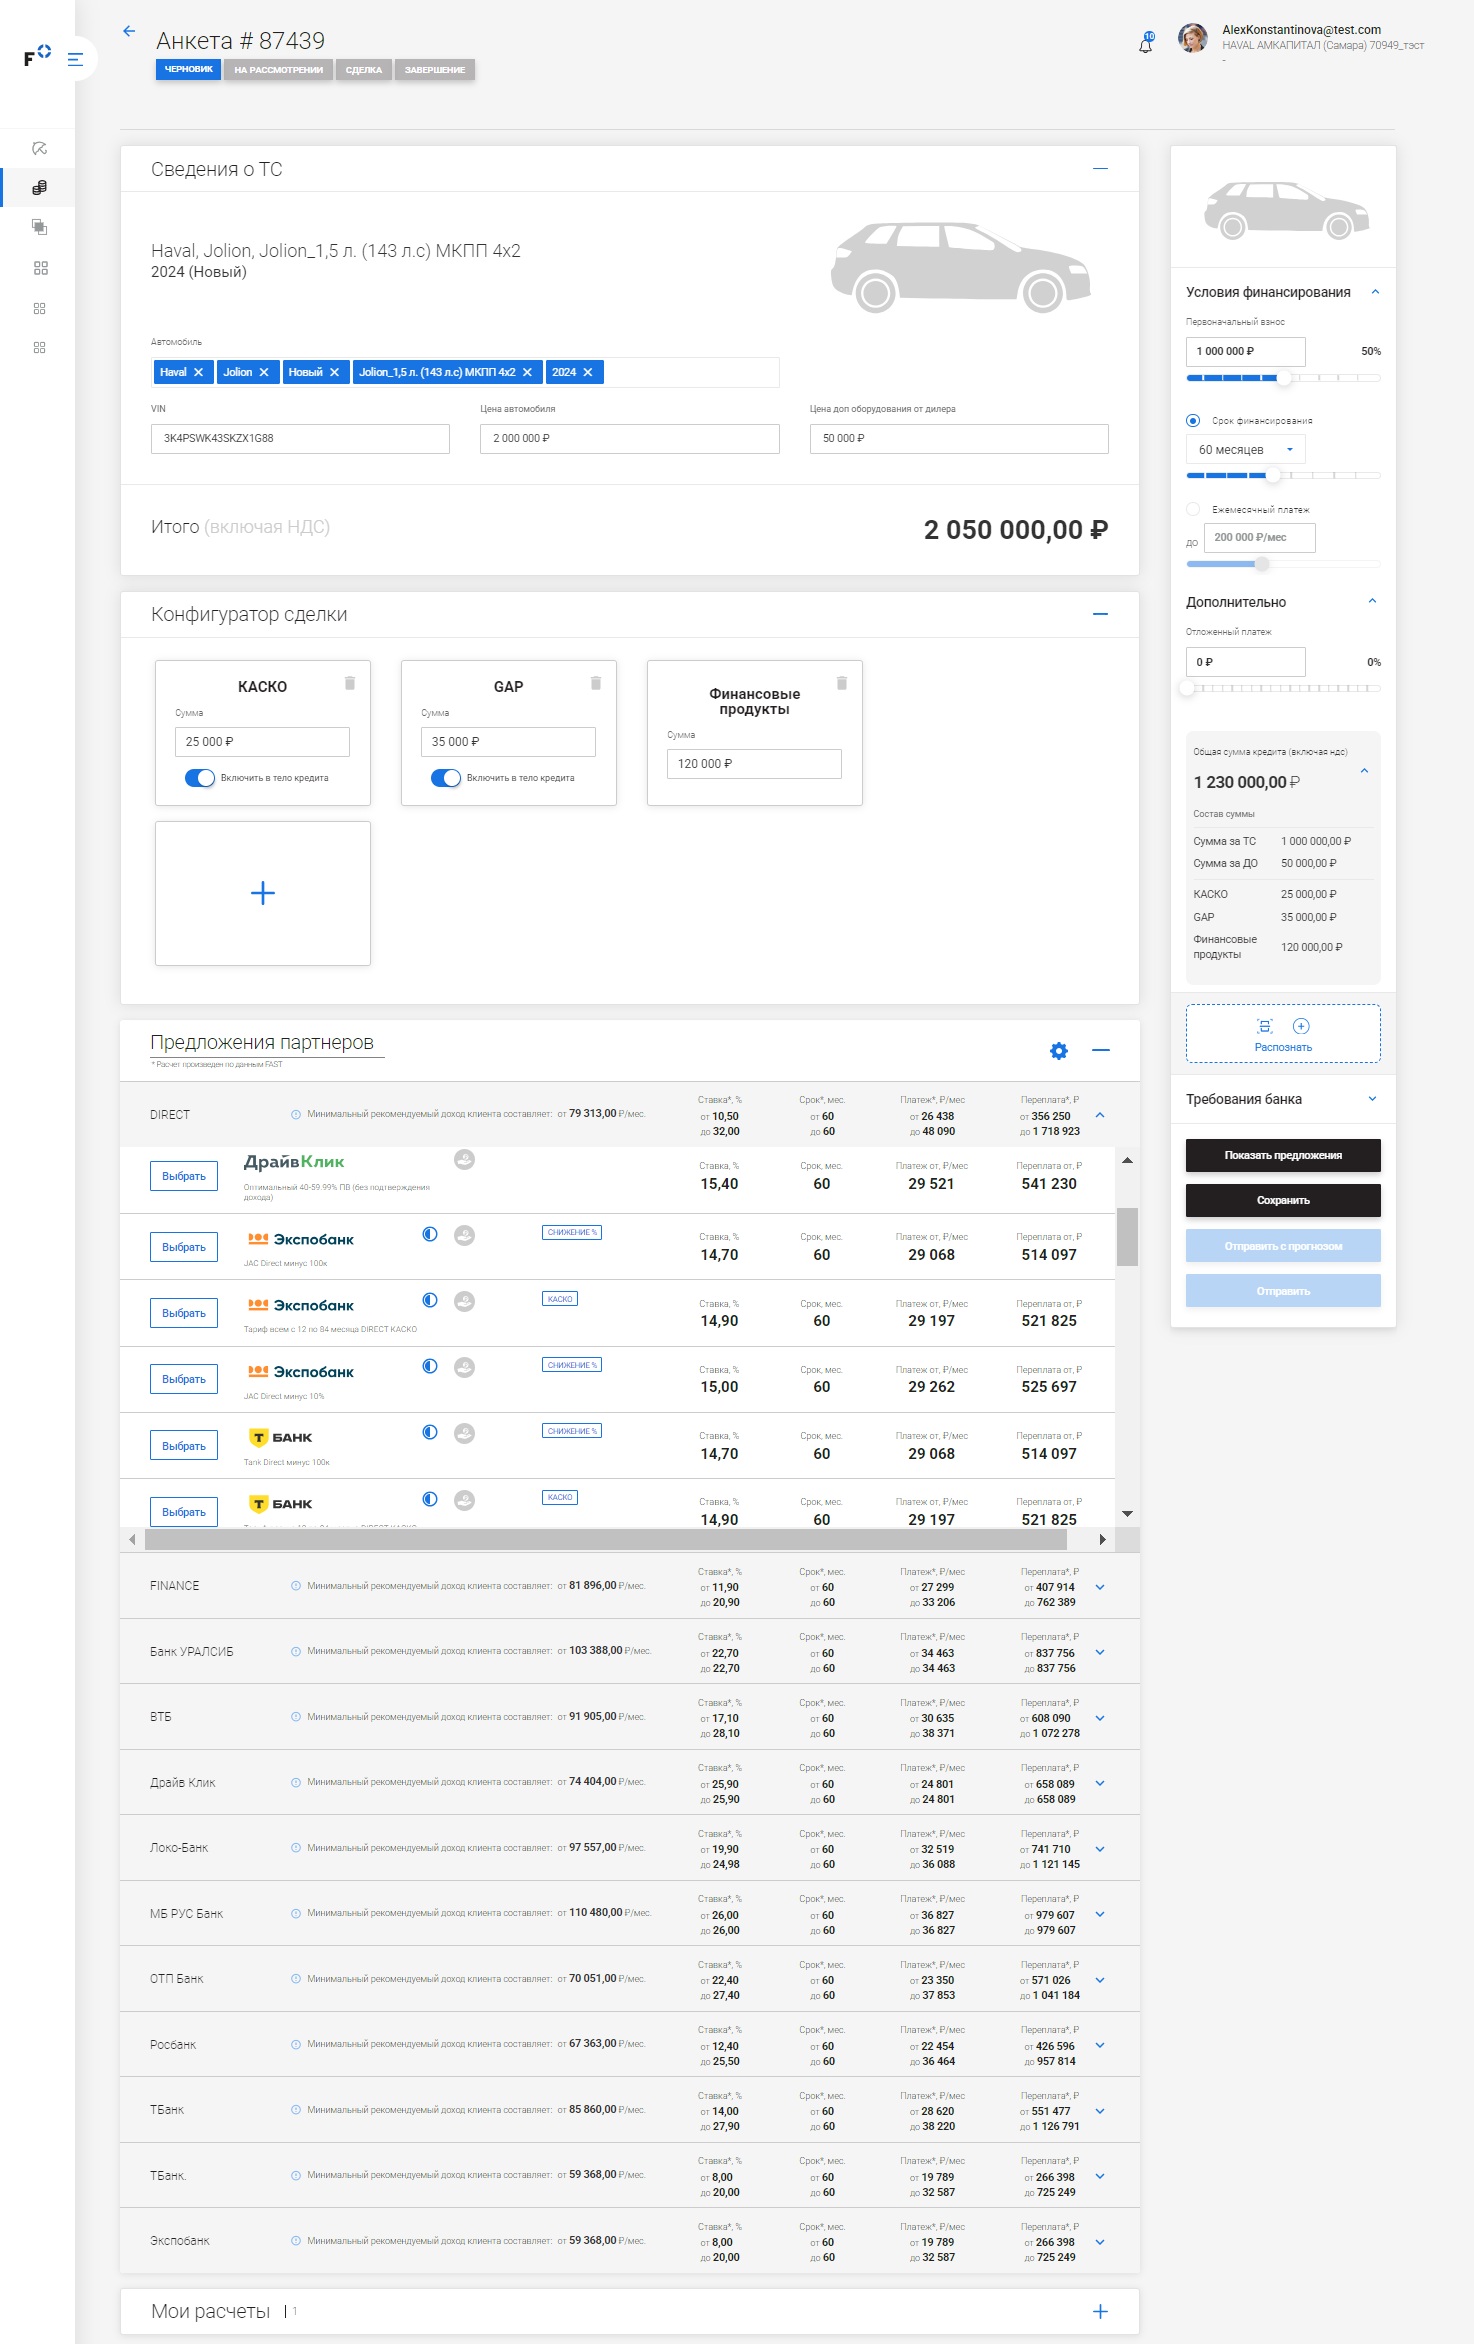Click Выбрать for ДрайвКлик offer

click(184, 1176)
